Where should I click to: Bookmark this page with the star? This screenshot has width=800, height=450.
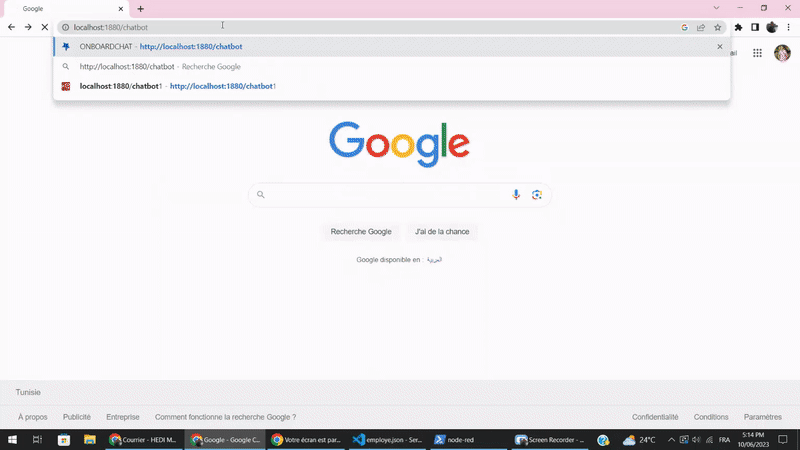[x=718, y=28]
